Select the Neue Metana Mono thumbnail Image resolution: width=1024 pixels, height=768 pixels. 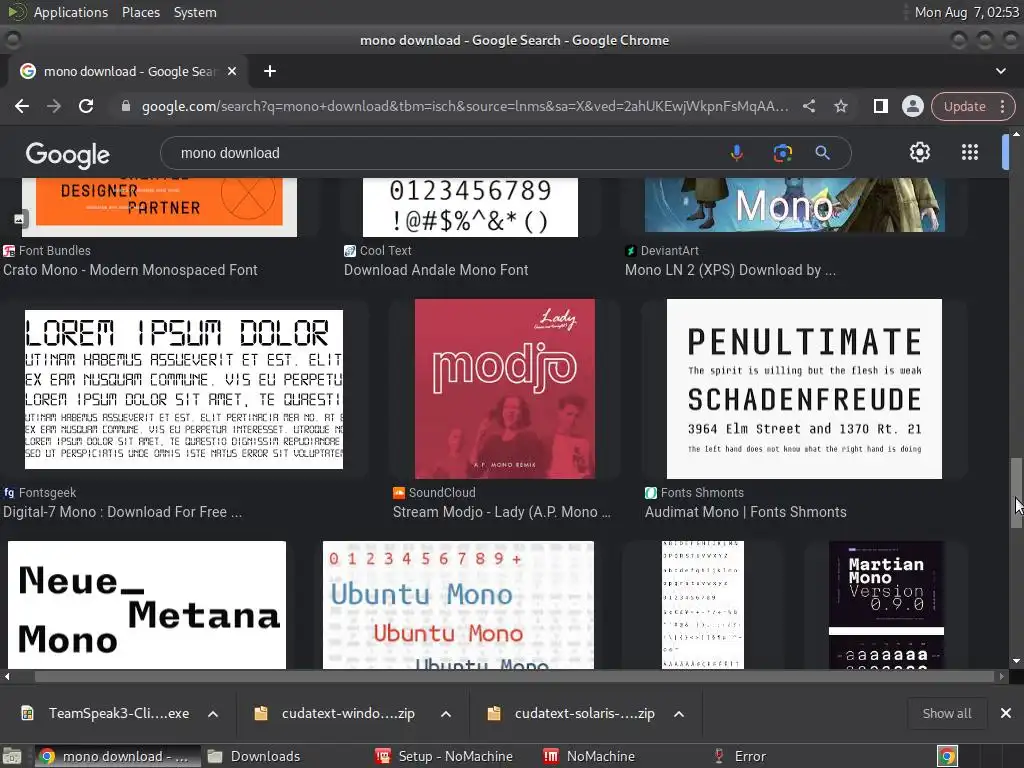[147, 605]
